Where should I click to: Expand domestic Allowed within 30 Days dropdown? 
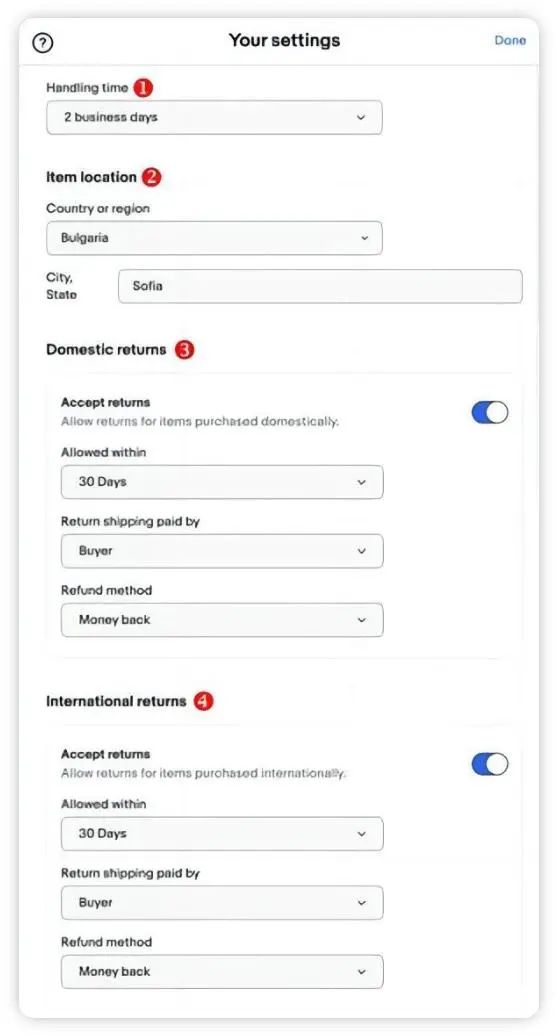pos(222,482)
